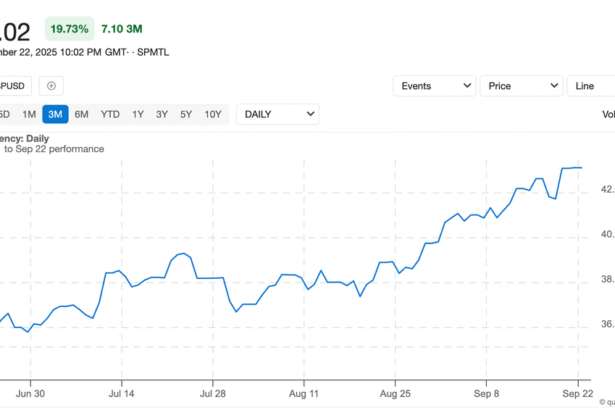Open the Events dropdown

[x=434, y=86]
